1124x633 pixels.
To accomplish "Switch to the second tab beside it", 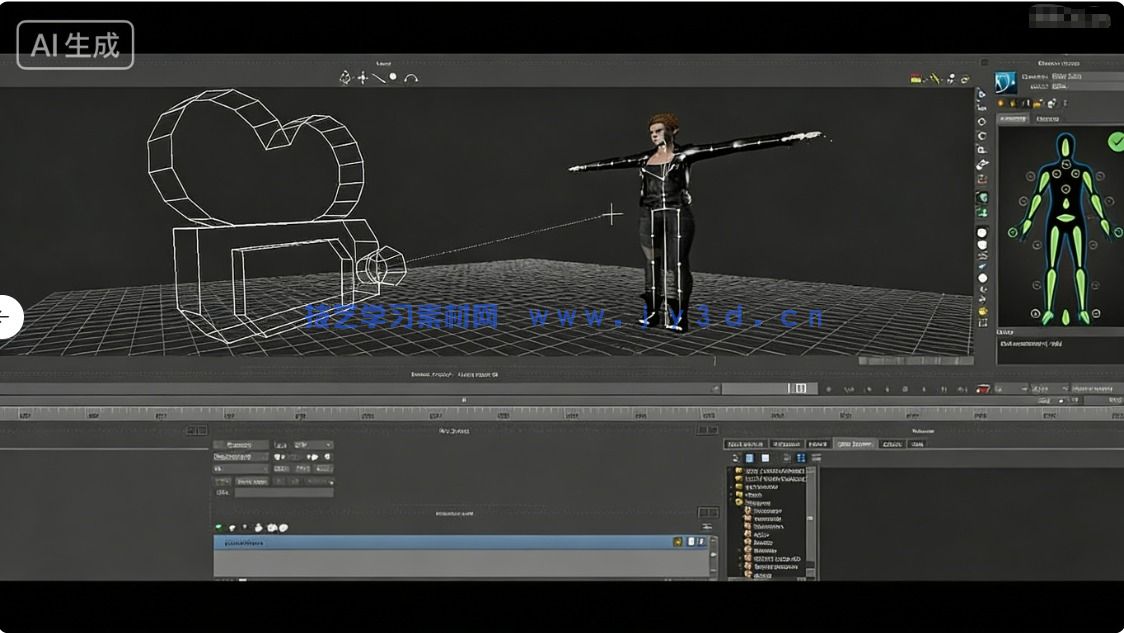I will pos(1047,118).
